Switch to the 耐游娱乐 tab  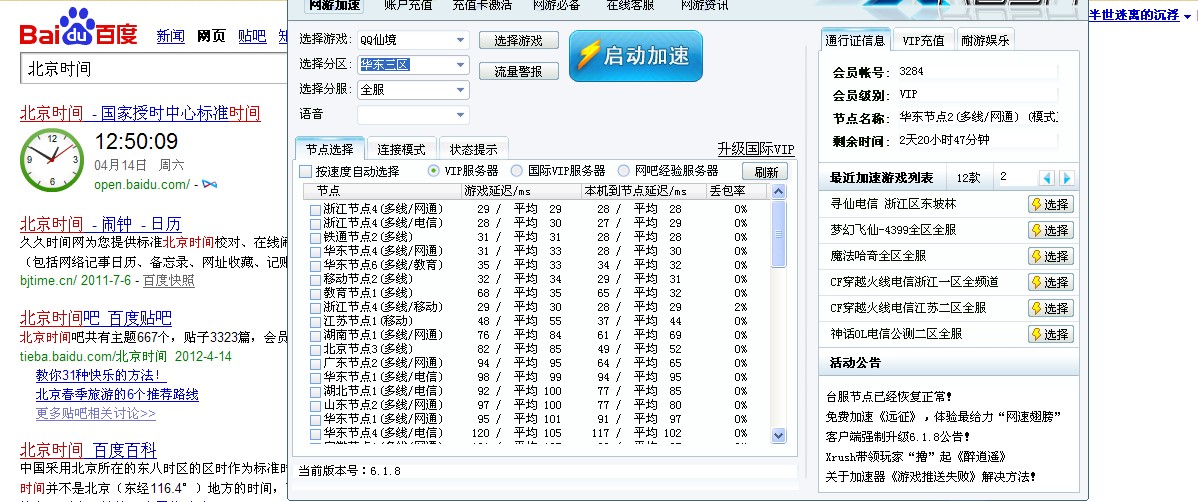tap(986, 41)
